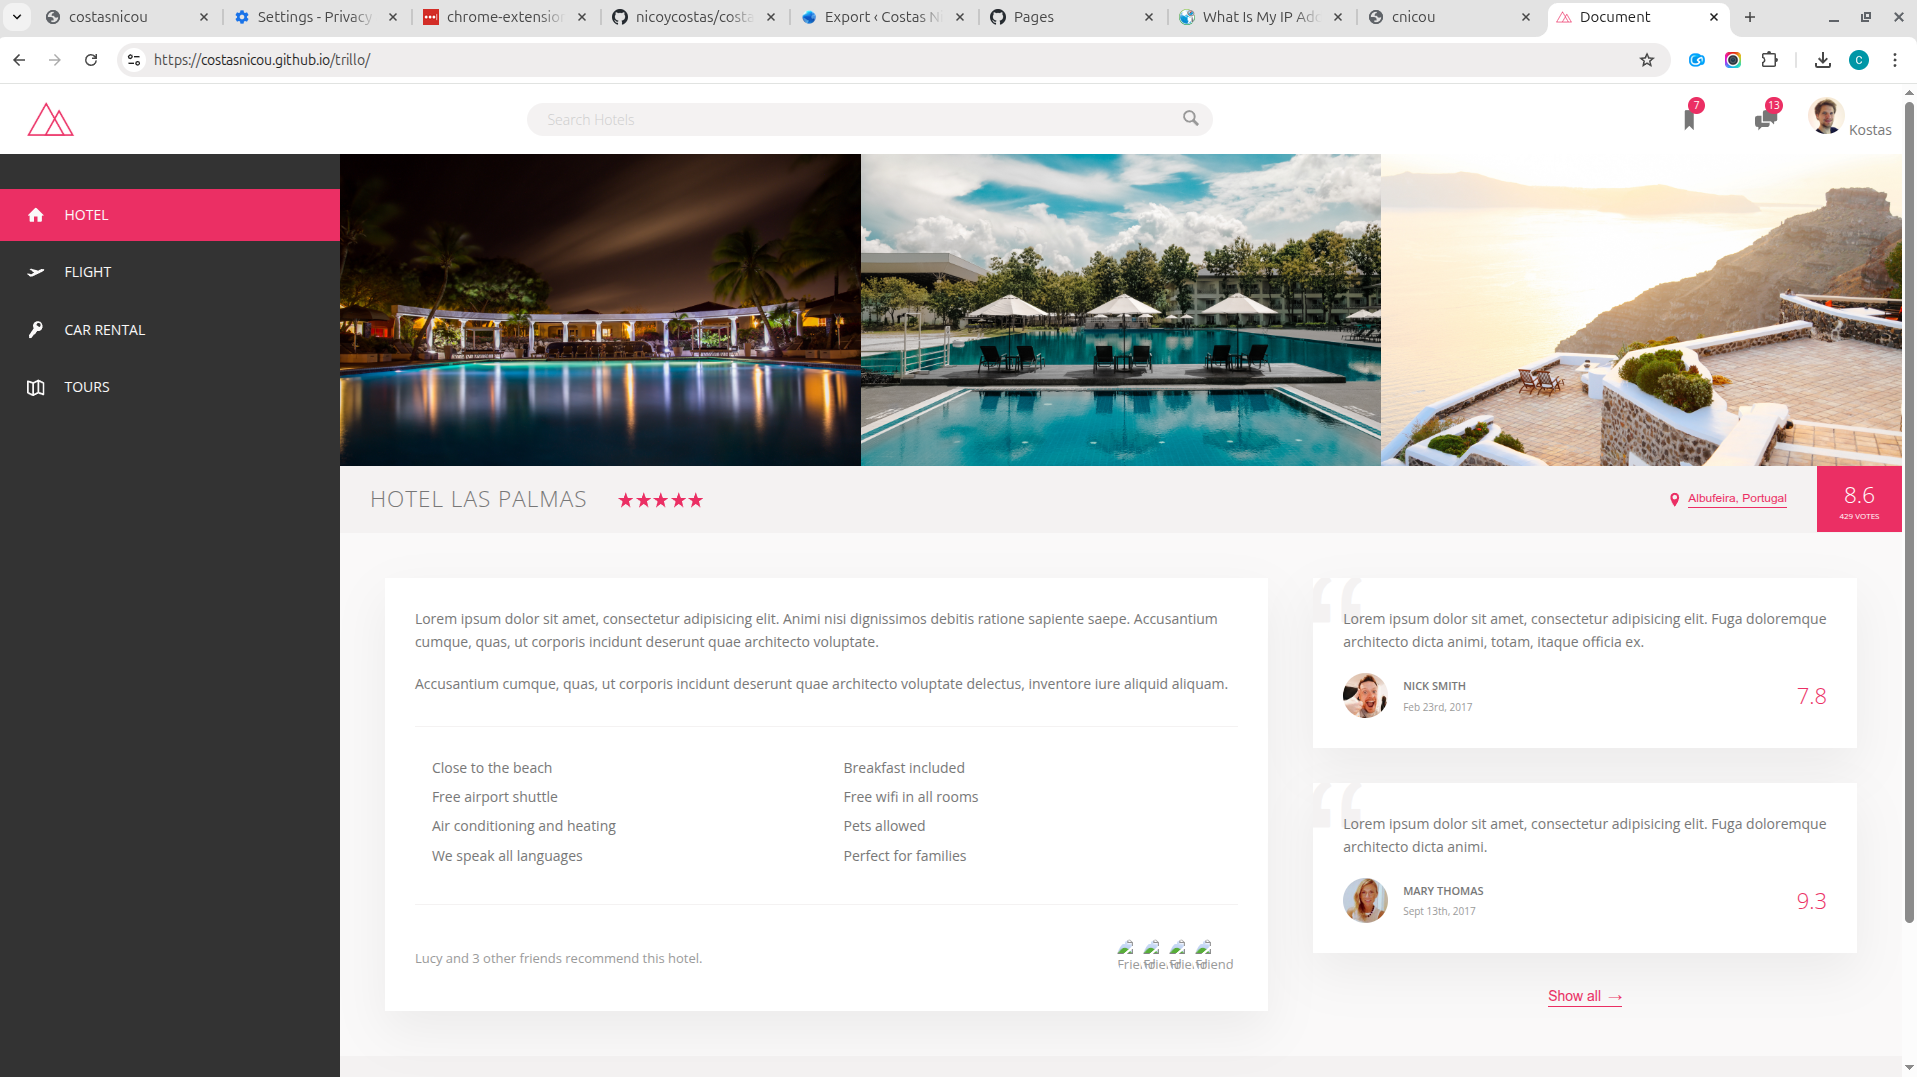Select the Hotel home icon in sidebar
The image size is (1917, 1077).
point(36,214)
